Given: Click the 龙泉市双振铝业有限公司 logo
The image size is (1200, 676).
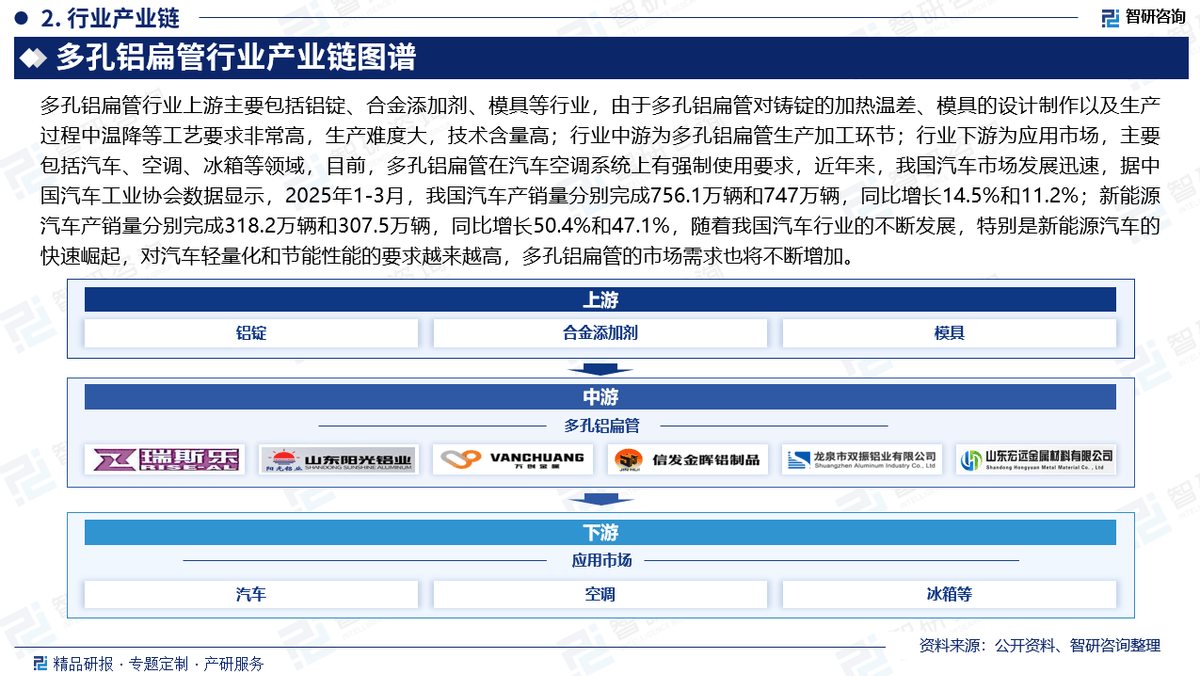Looking at the screenshot, I should [x=862, y=459].
